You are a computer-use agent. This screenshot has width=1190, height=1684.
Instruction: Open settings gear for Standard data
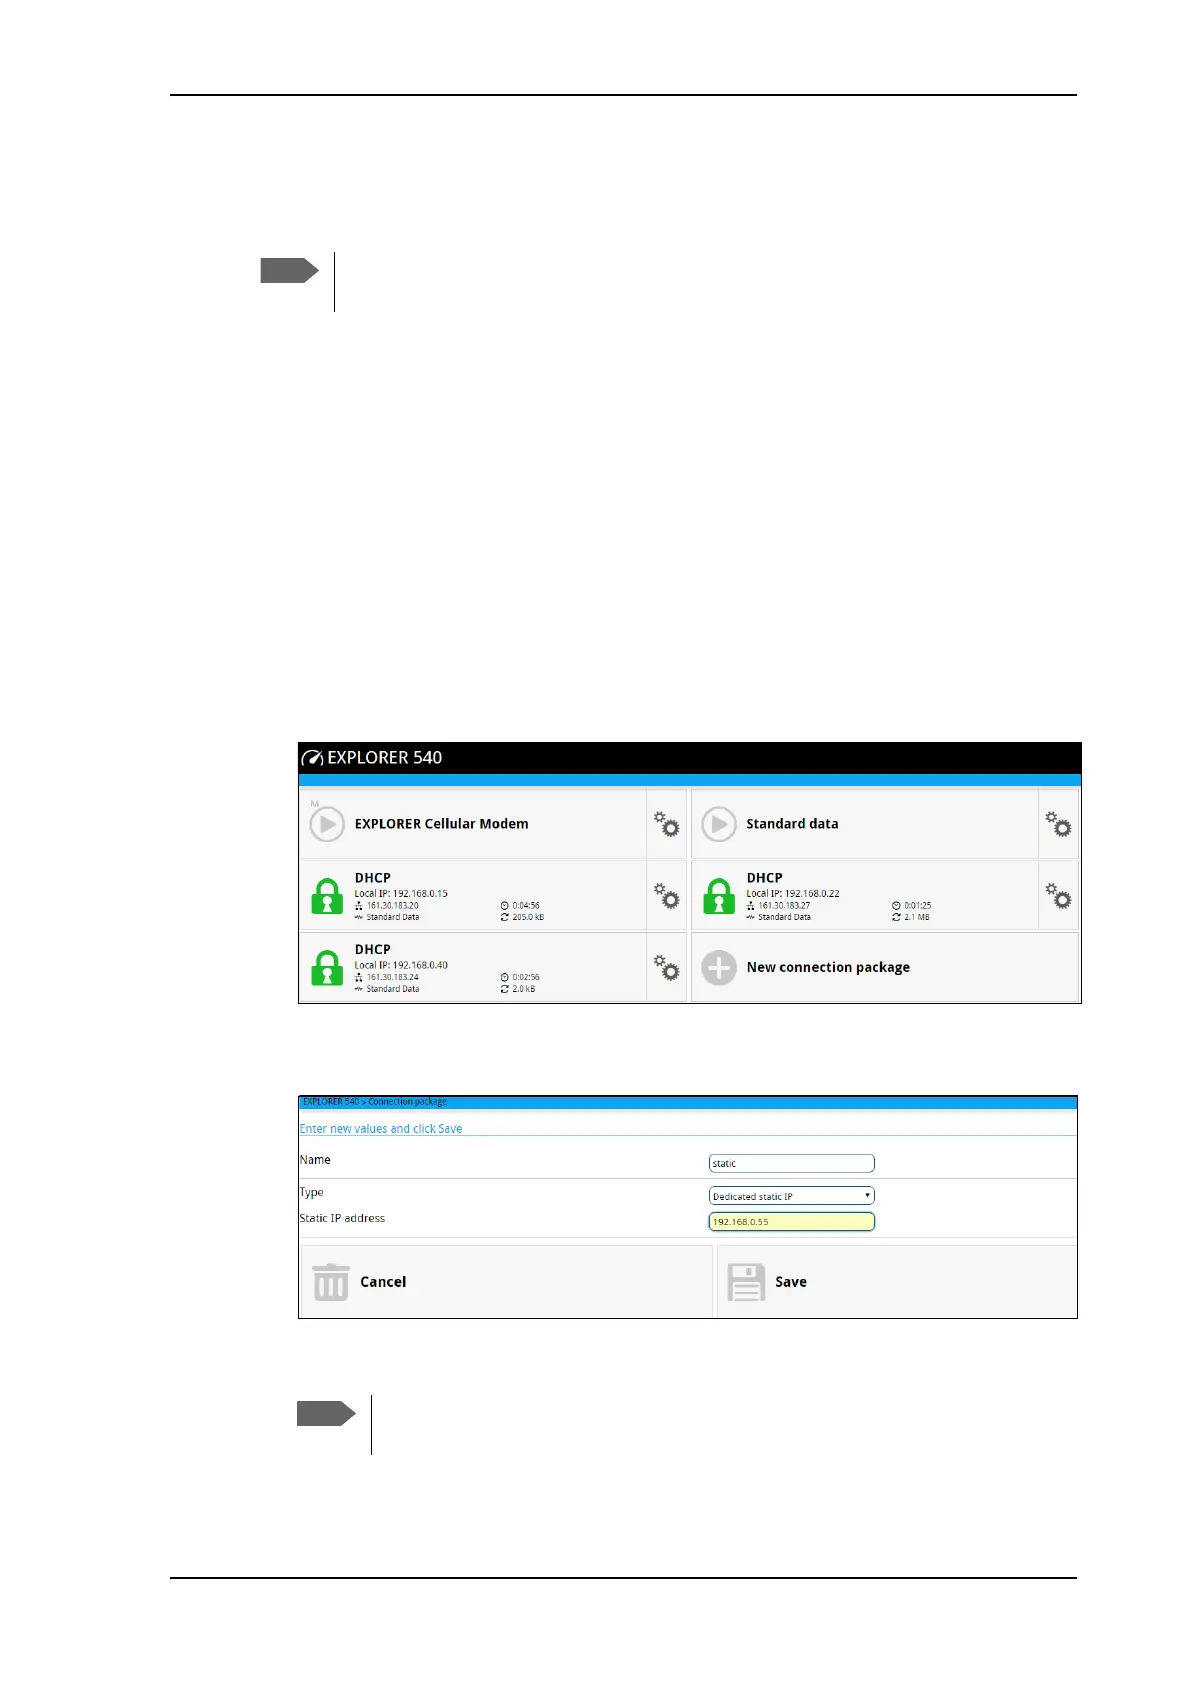[x=1058, y=824]
